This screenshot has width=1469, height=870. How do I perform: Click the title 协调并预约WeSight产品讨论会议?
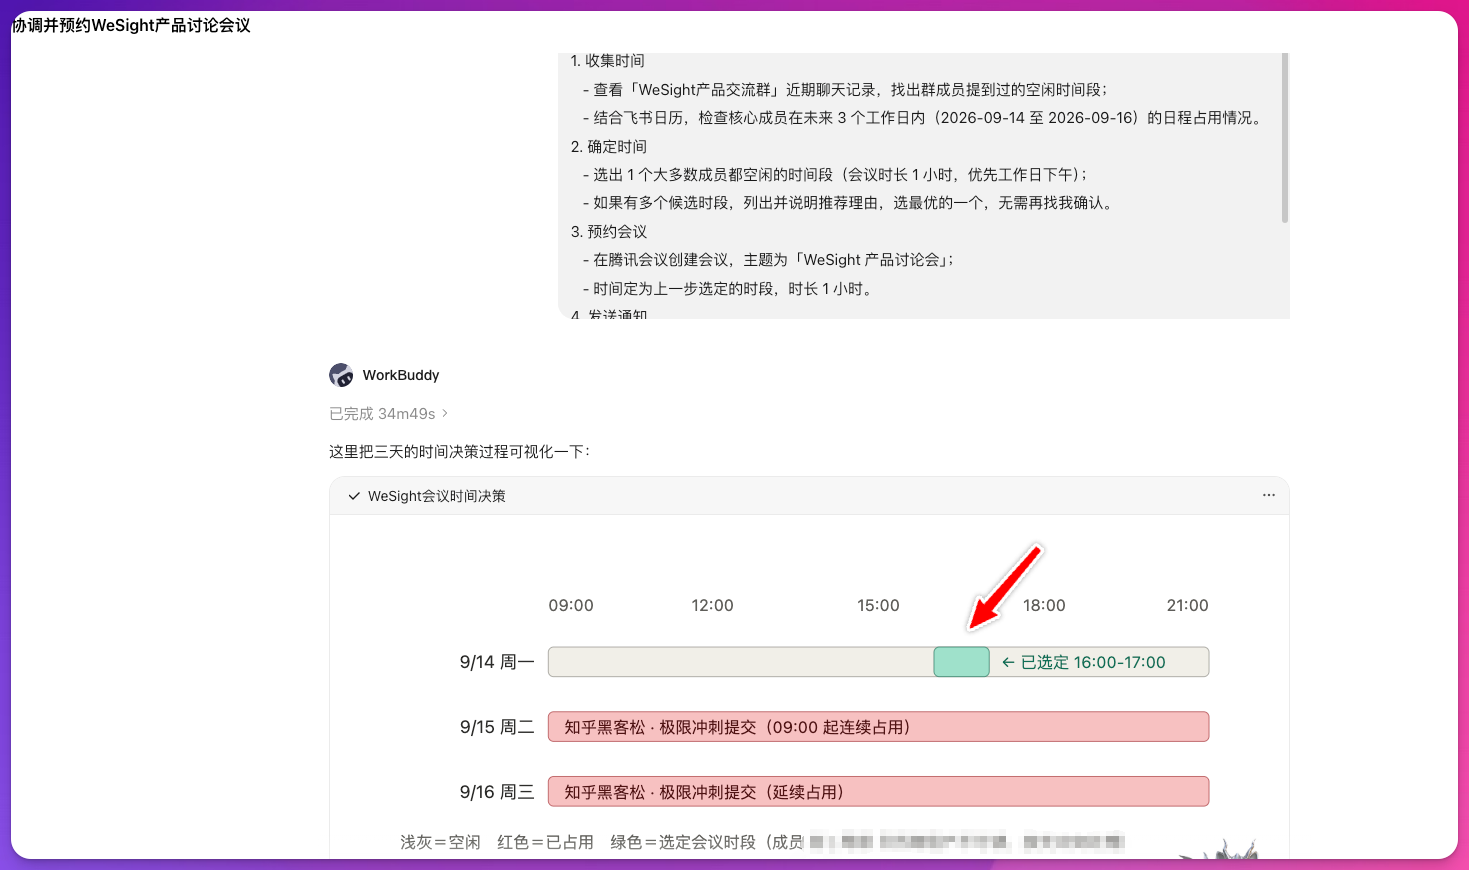(131, 25)
